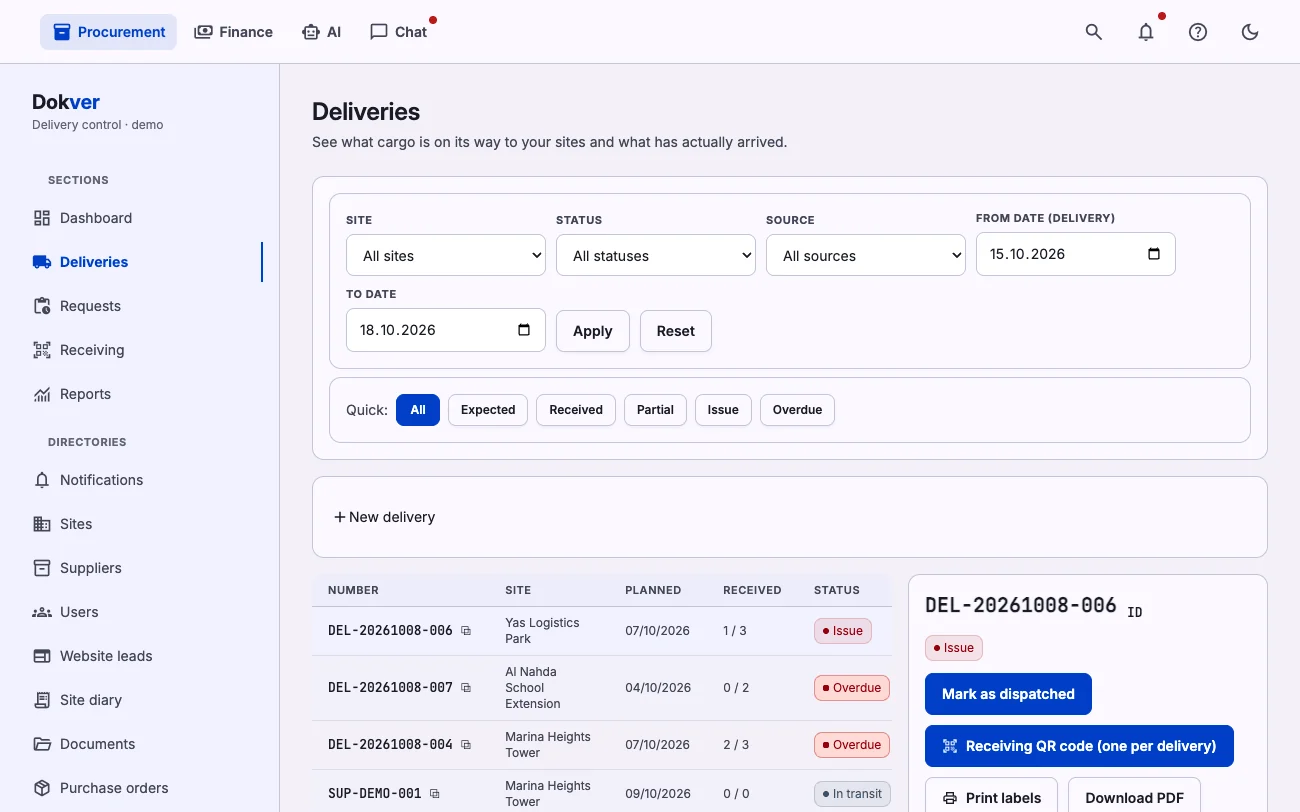Select the Overdue quick filter

tap(797, 410)
